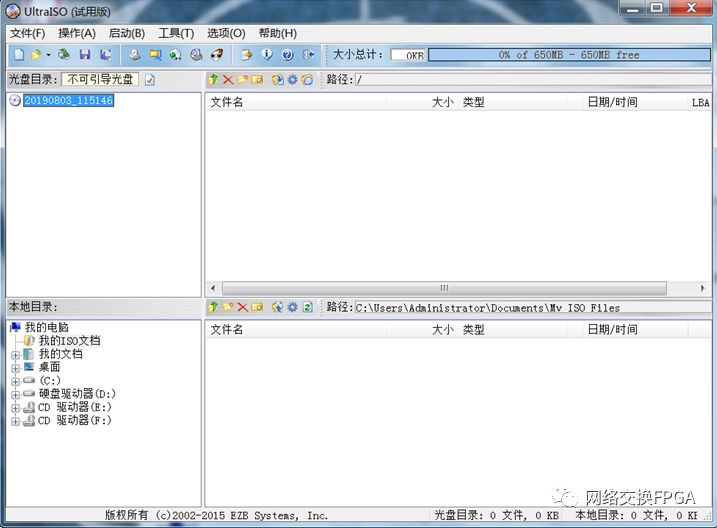The width and height of the screenshot is (717, 528).
Task: Click the Compress ISO toolbar icon
Action: (155, 55)
